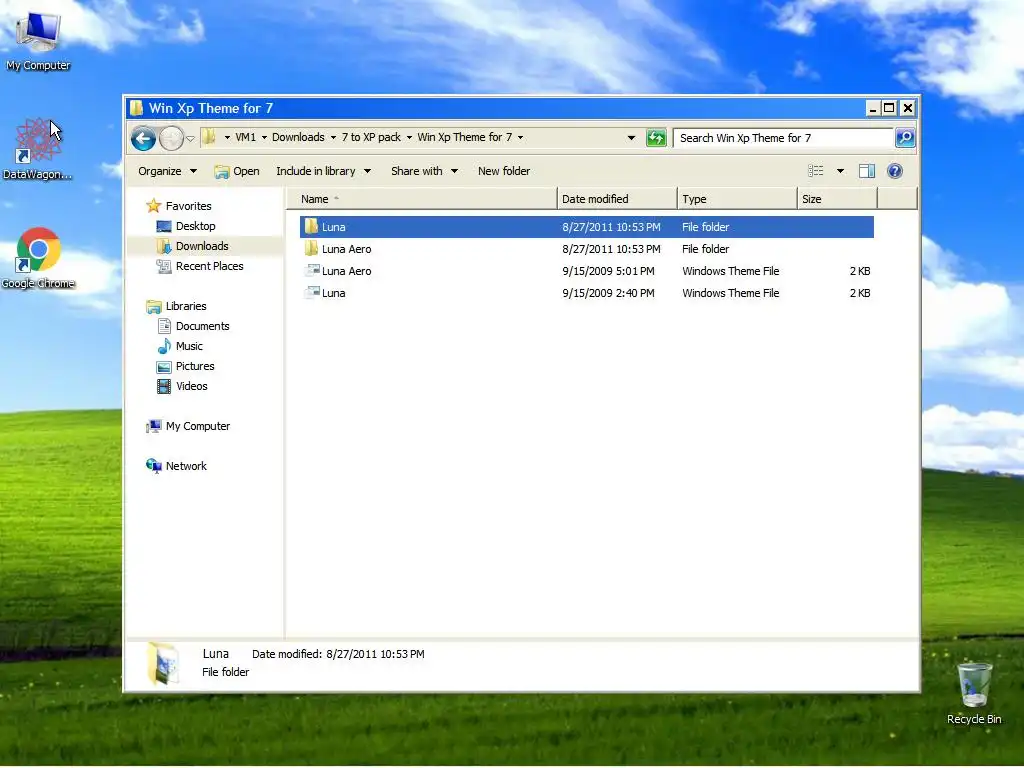Select Downloads under Favorites

[x=202, y=246]
